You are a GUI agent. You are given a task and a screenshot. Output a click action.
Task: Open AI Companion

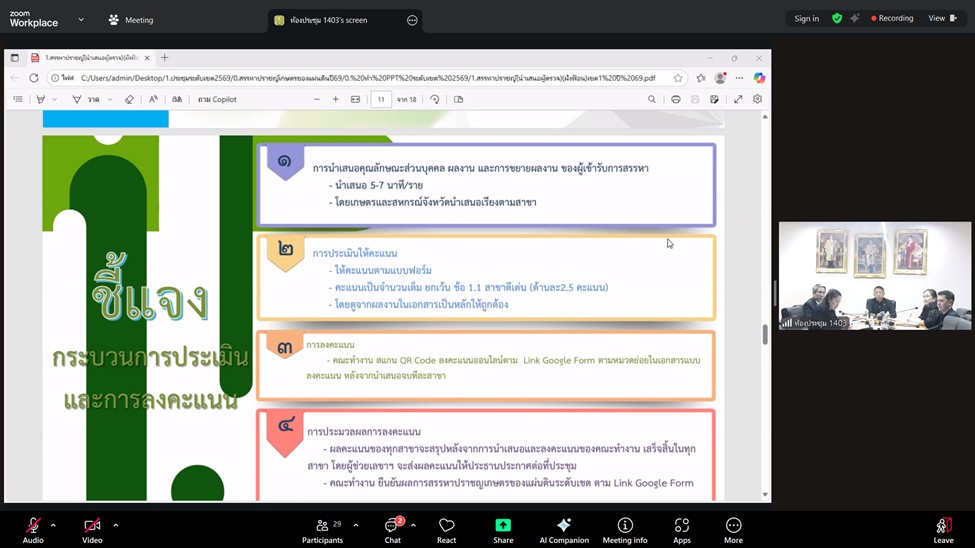point(564,530)
